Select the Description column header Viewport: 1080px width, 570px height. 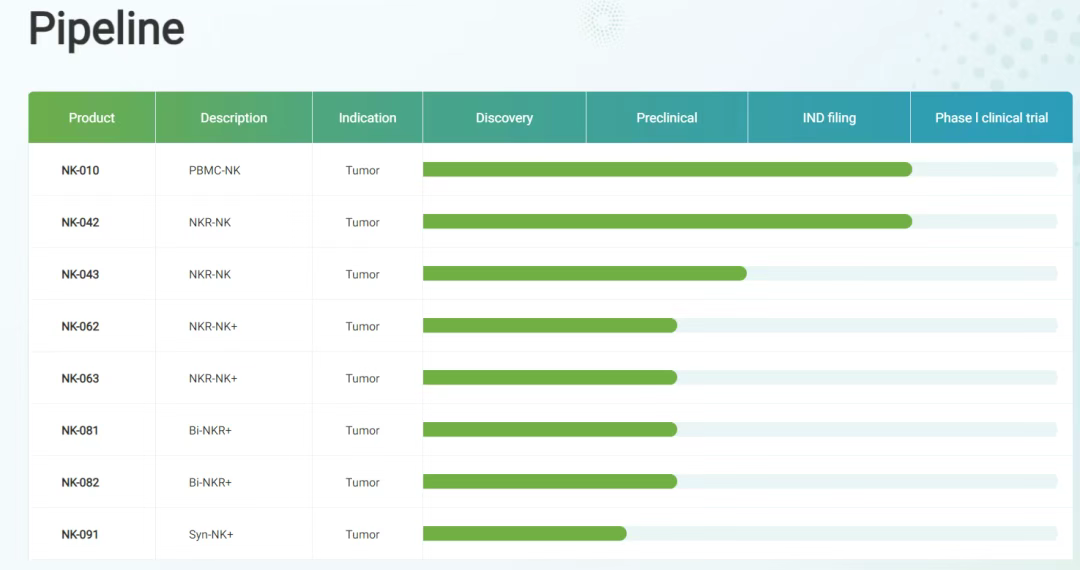pyautogui.click(x=234, y=118)
